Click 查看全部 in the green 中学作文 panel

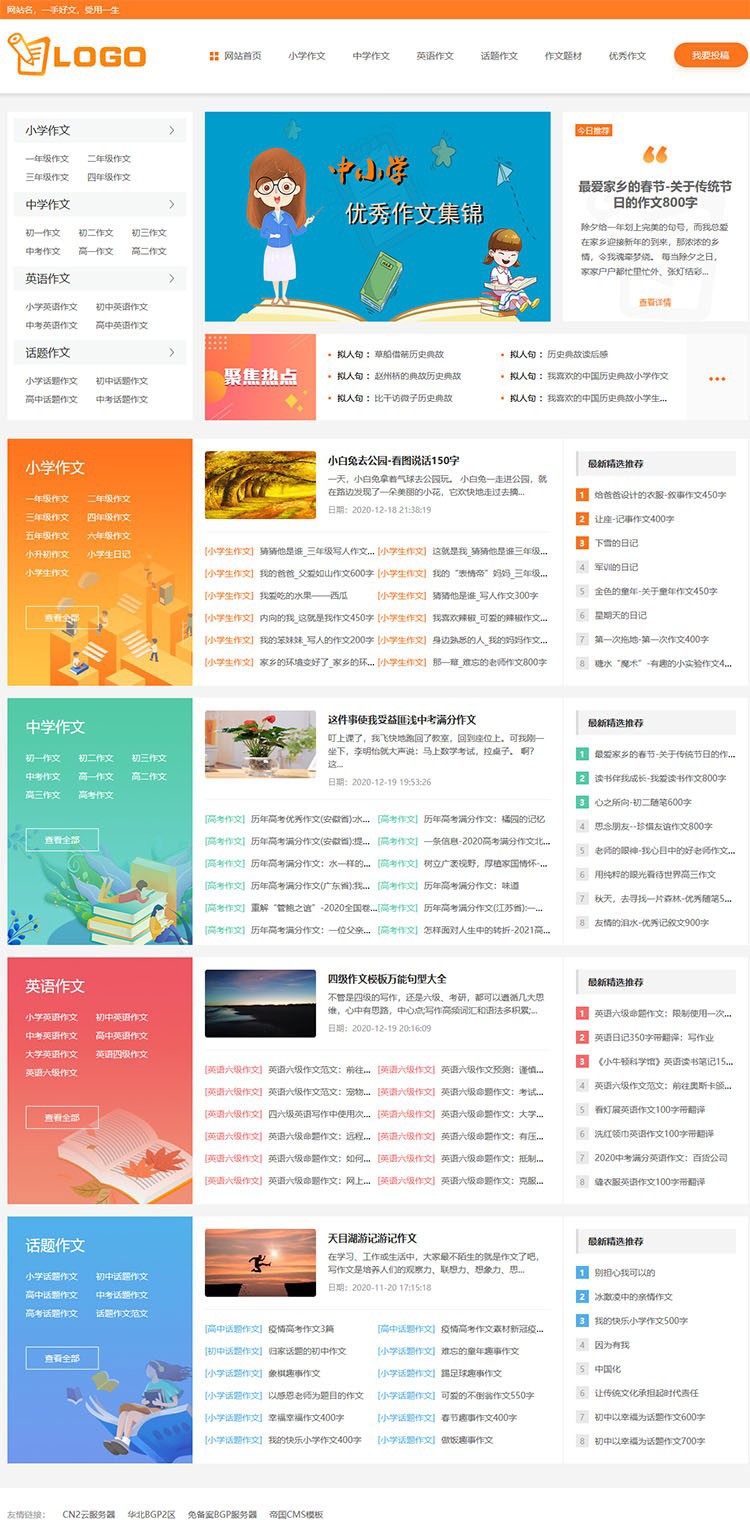(x=62, y=840)
